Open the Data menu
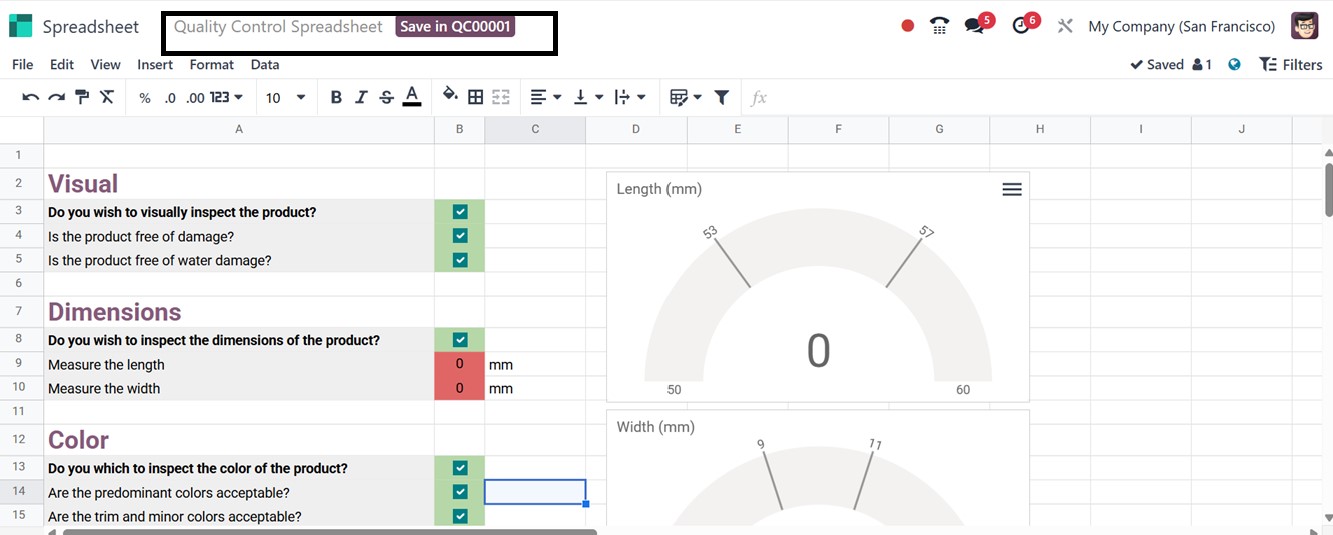This screenshot has width=1333, height=535. [x=265, y=64]
